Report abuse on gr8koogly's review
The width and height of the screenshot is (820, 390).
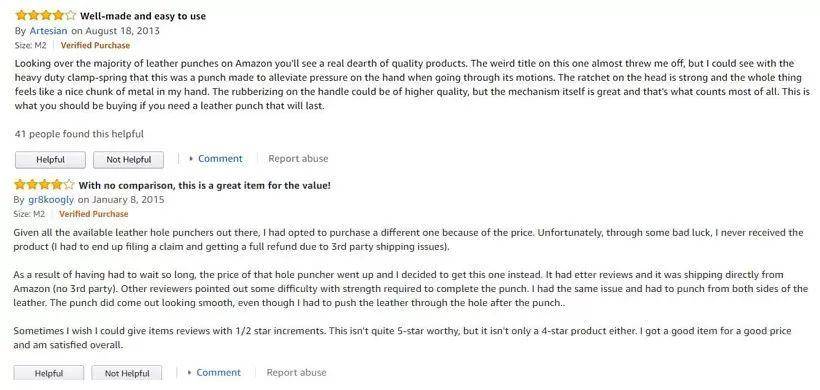tap(297, 372)
